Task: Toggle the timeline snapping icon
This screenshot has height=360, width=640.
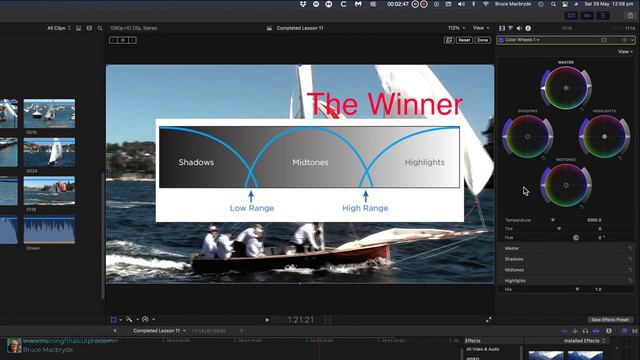Action: 596,331
